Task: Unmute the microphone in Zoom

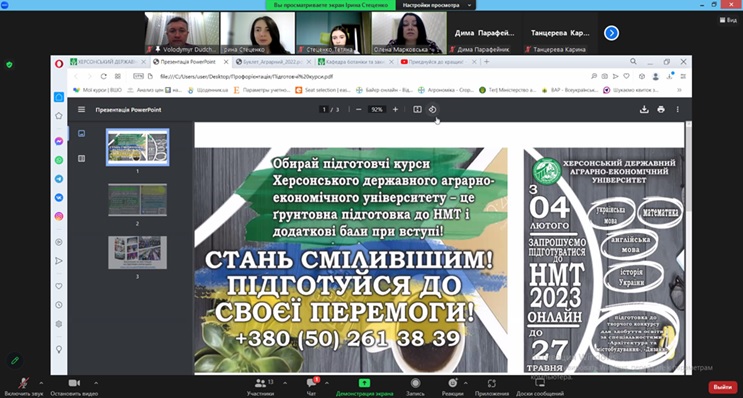Action: (x=23, y=386)
